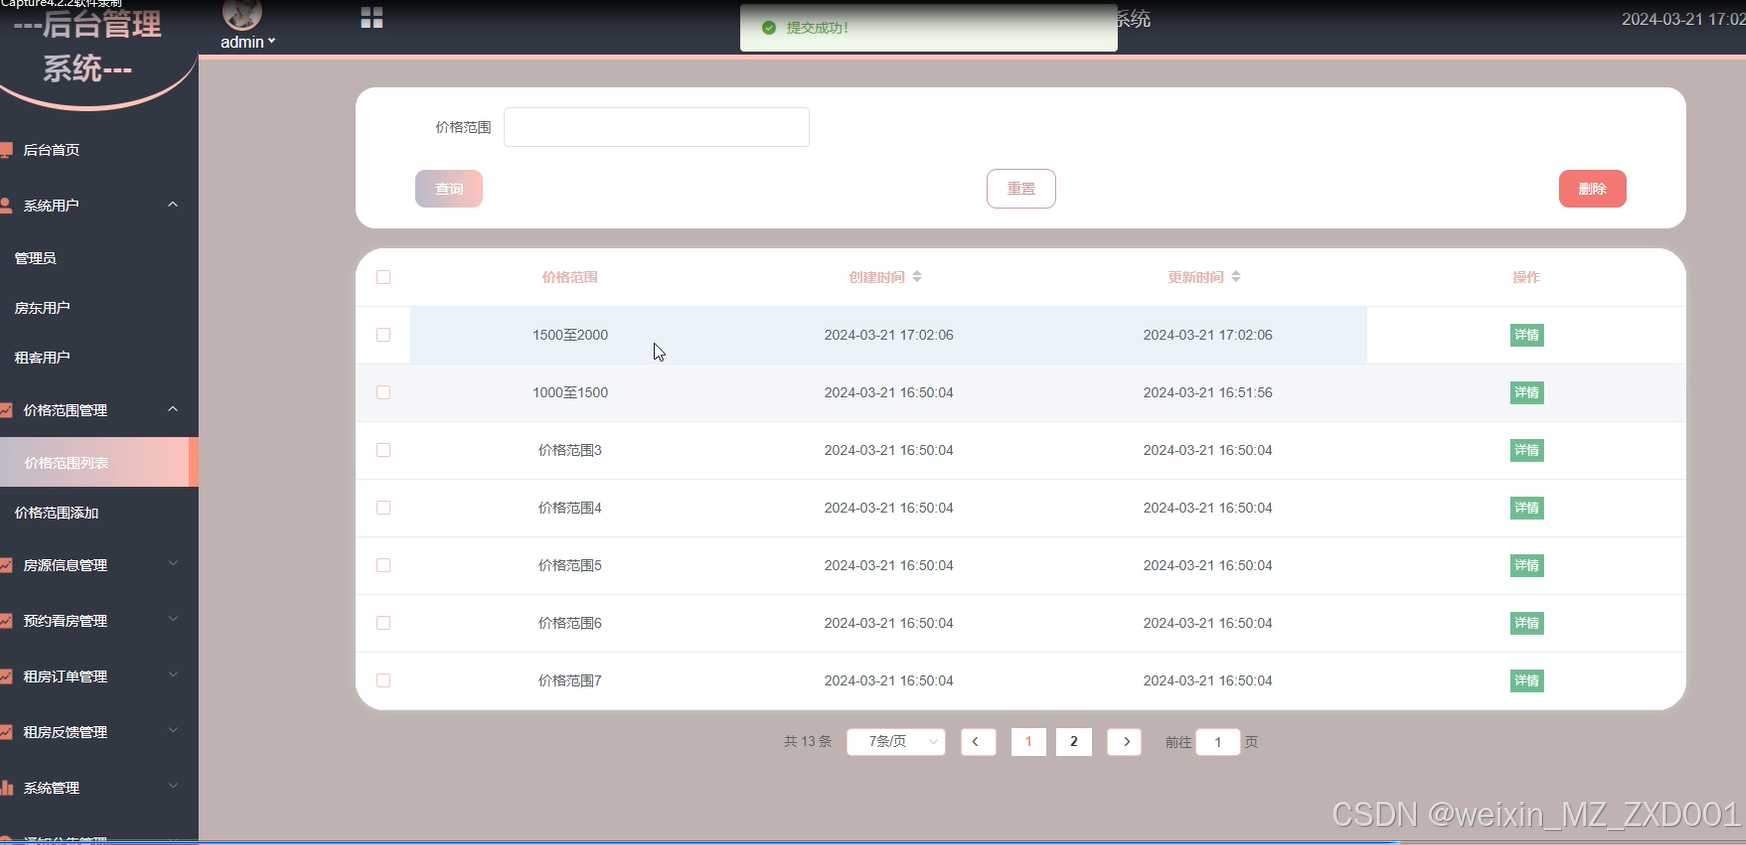Click the 价格范围管理 chart icon
Viewport: 1746px width, 845px height.
point(6,410)
